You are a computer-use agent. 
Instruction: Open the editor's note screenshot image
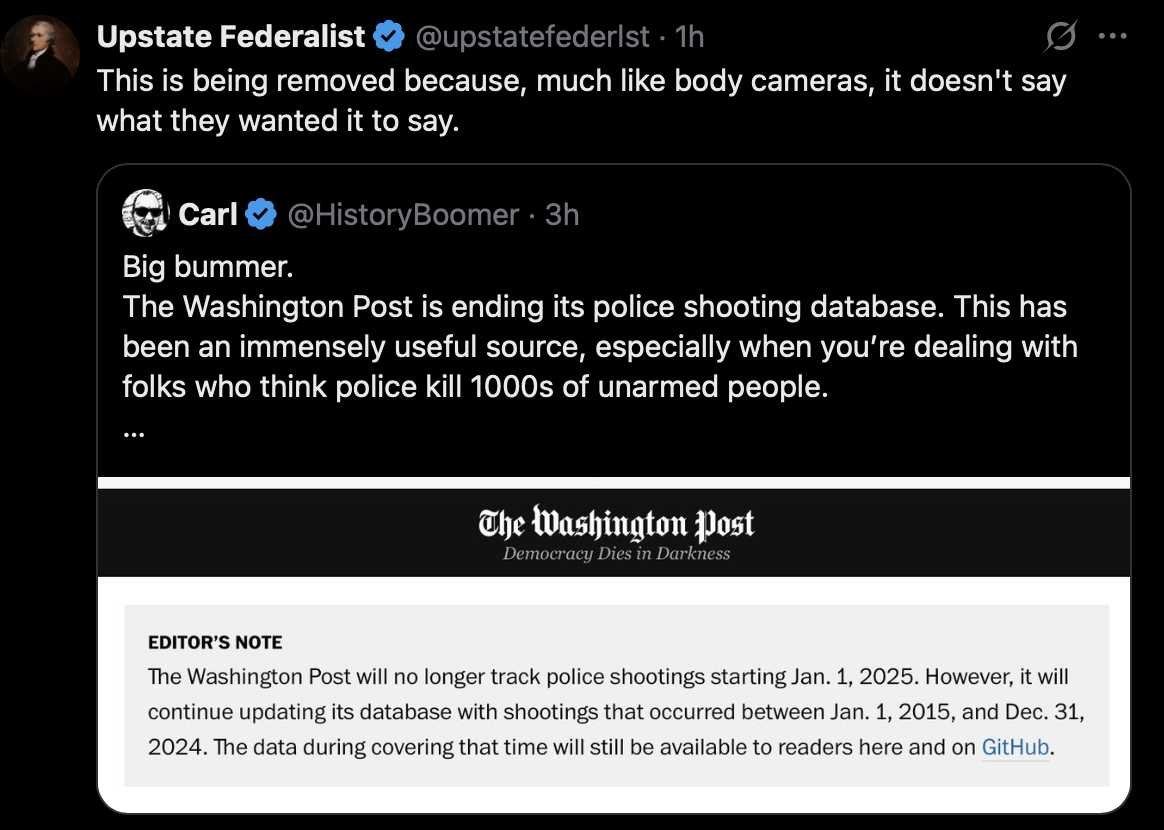614,645
